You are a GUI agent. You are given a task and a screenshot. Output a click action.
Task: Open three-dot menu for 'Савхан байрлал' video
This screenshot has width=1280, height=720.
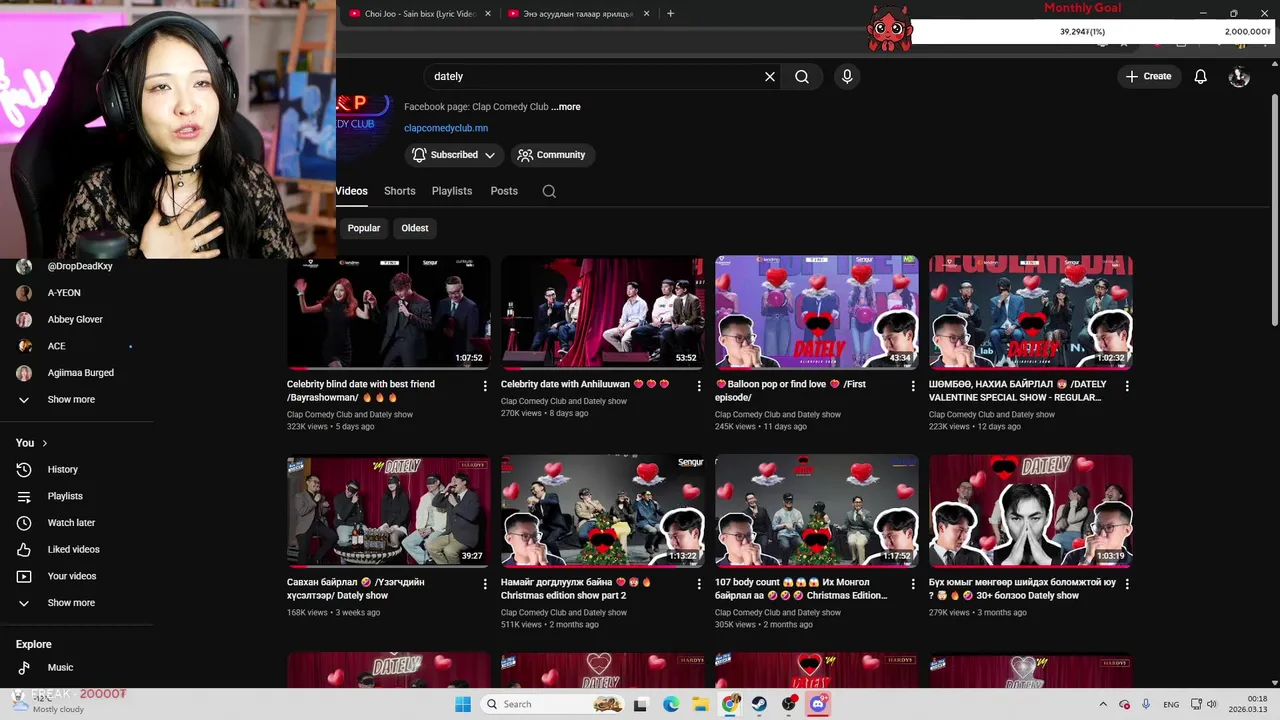point(485,584)
